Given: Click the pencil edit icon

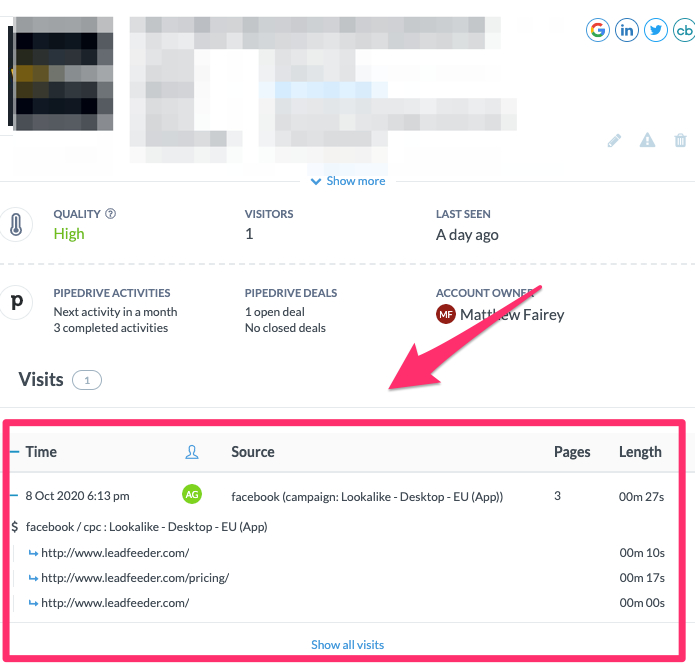Looking at the screenshot, I should click(614, 141).
